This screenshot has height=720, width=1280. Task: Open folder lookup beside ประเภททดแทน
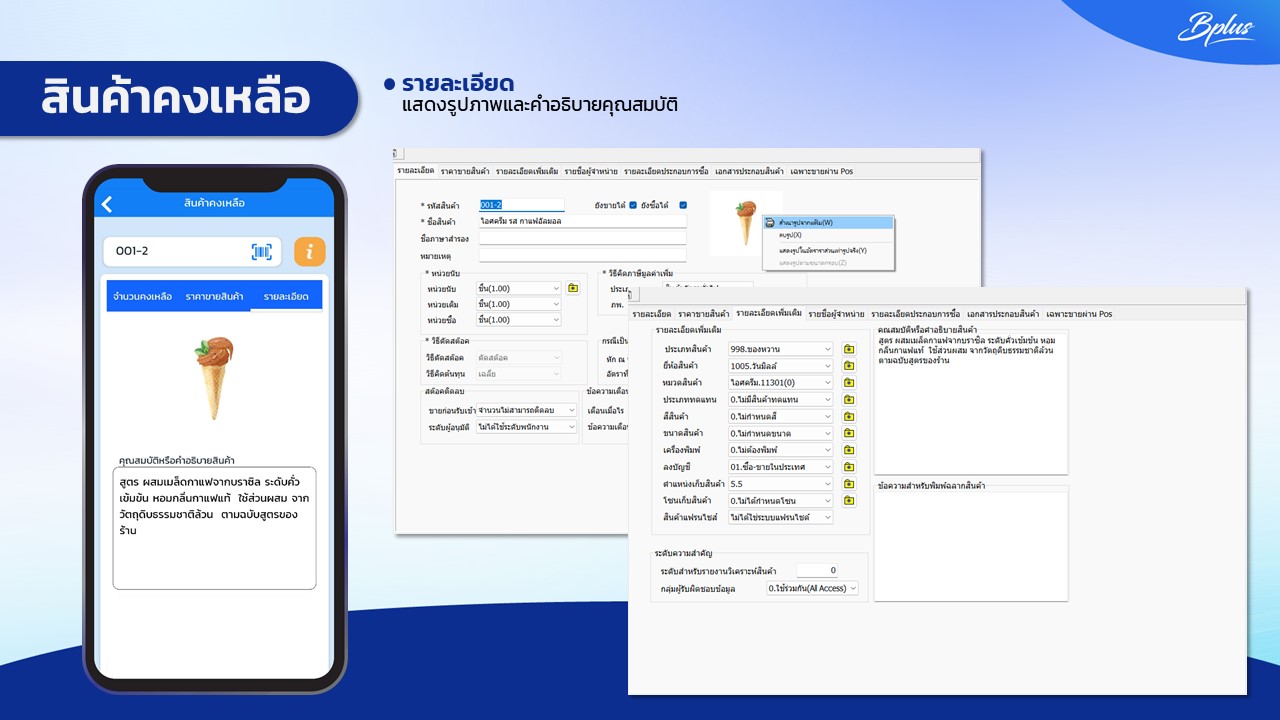tap(849, 400)
